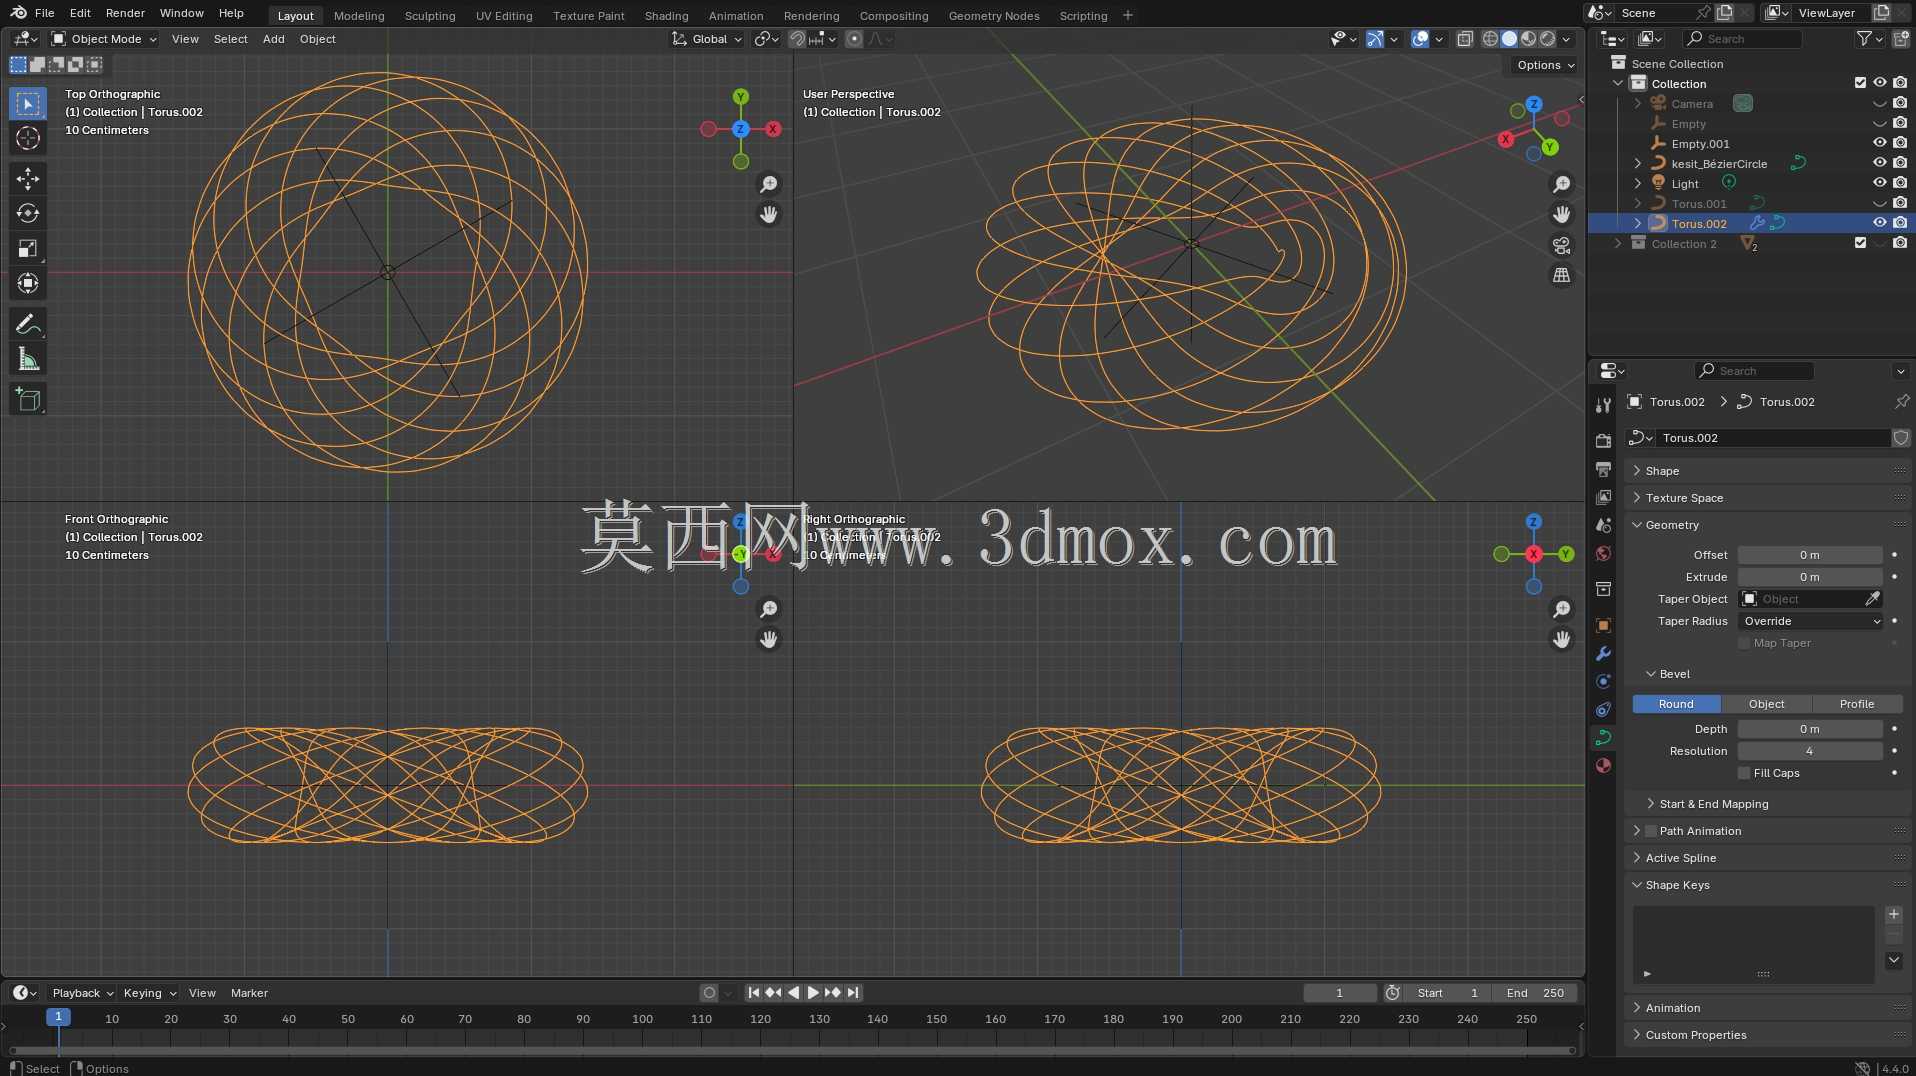Open the Render menu
This screenshot has width=1916, height=1076.
(125, 13)
